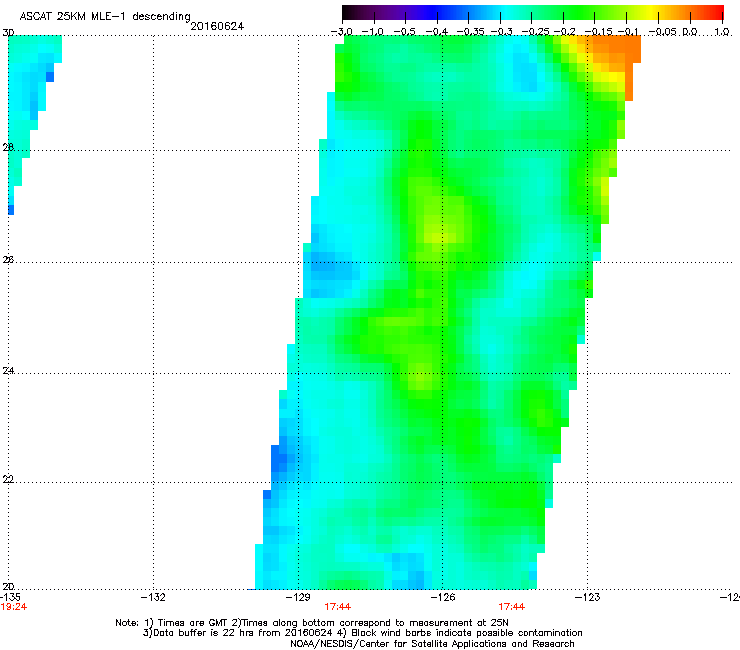Click the NOAA/NESDIS Center for Satellite Applications credit
740x650 pixels.
pos(432,644)
